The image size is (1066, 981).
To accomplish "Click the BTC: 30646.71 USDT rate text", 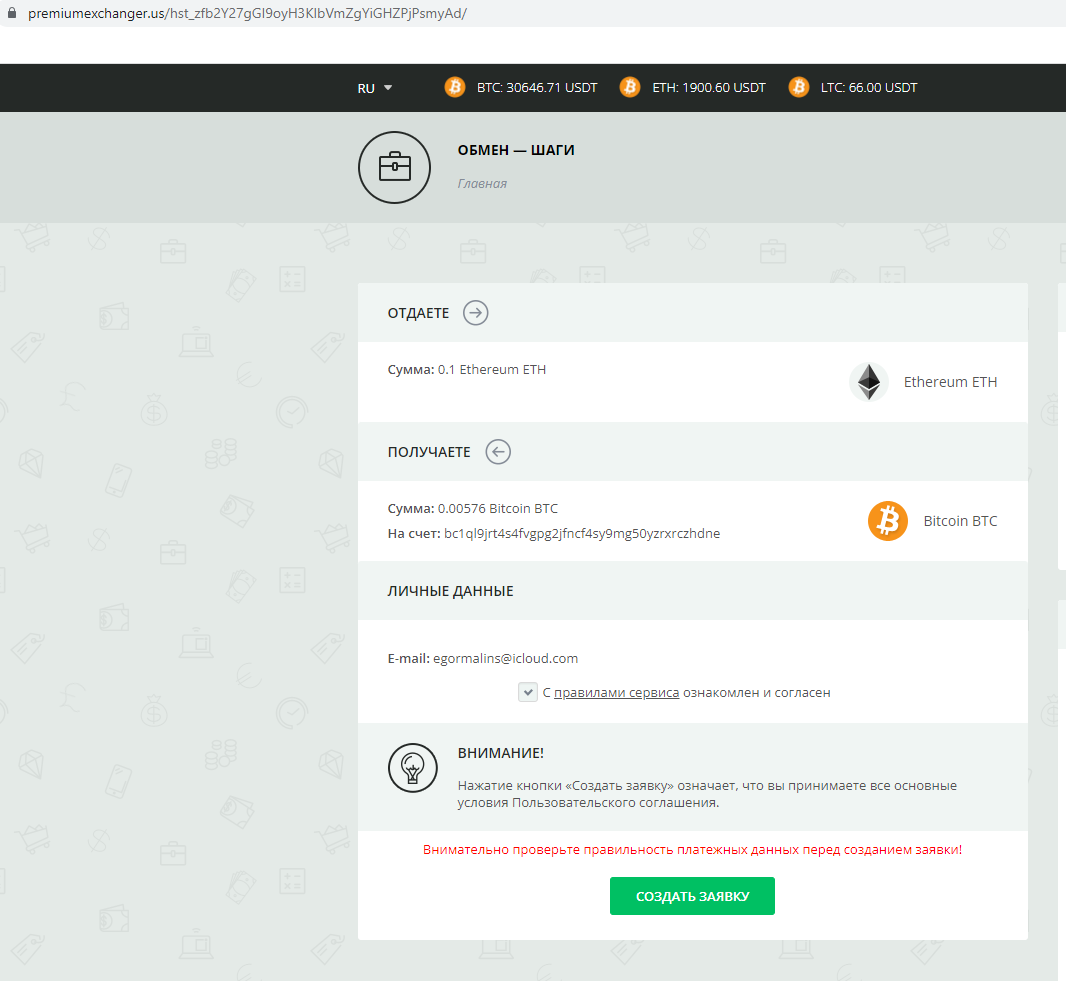I will pos(537,88).
